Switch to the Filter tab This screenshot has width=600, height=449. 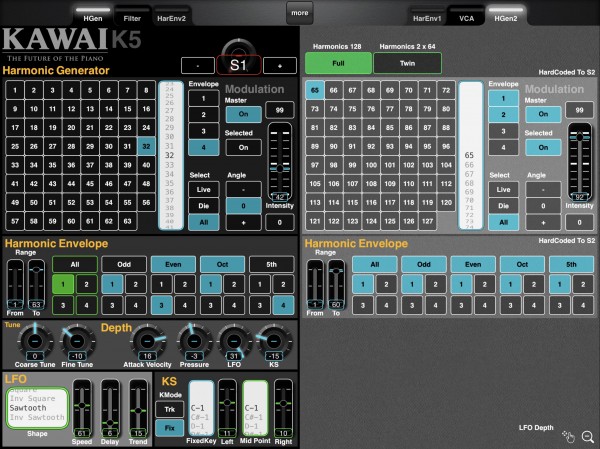coord(132,15)
